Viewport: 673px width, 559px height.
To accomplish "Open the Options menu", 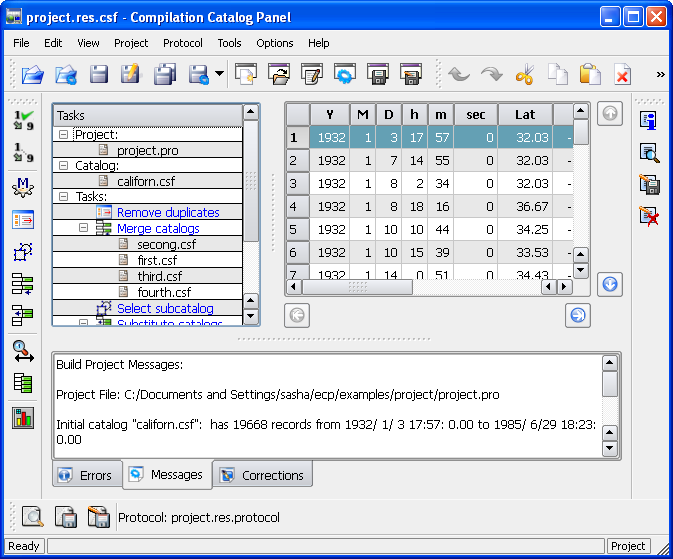I will 275,43.
